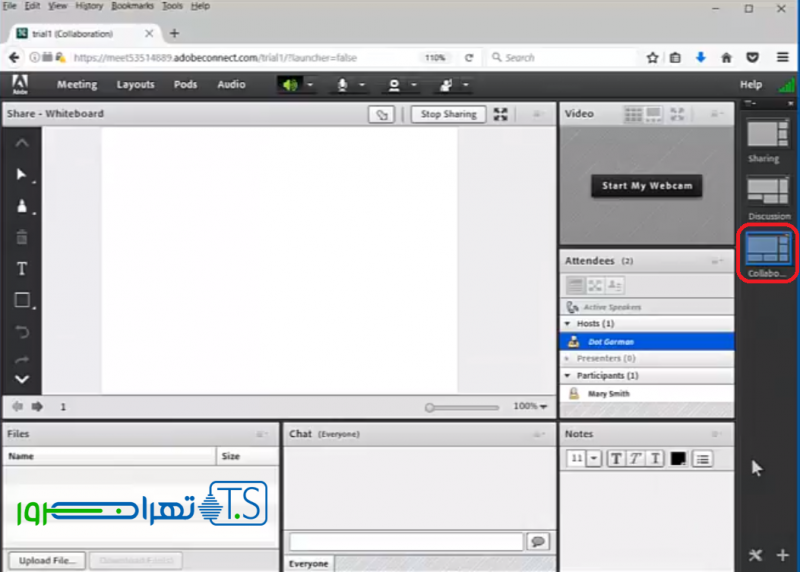This screenshot has width=800, height=572.
Task: Select the whiteboard Shapes rectangle tool
Action: (22, 300)
